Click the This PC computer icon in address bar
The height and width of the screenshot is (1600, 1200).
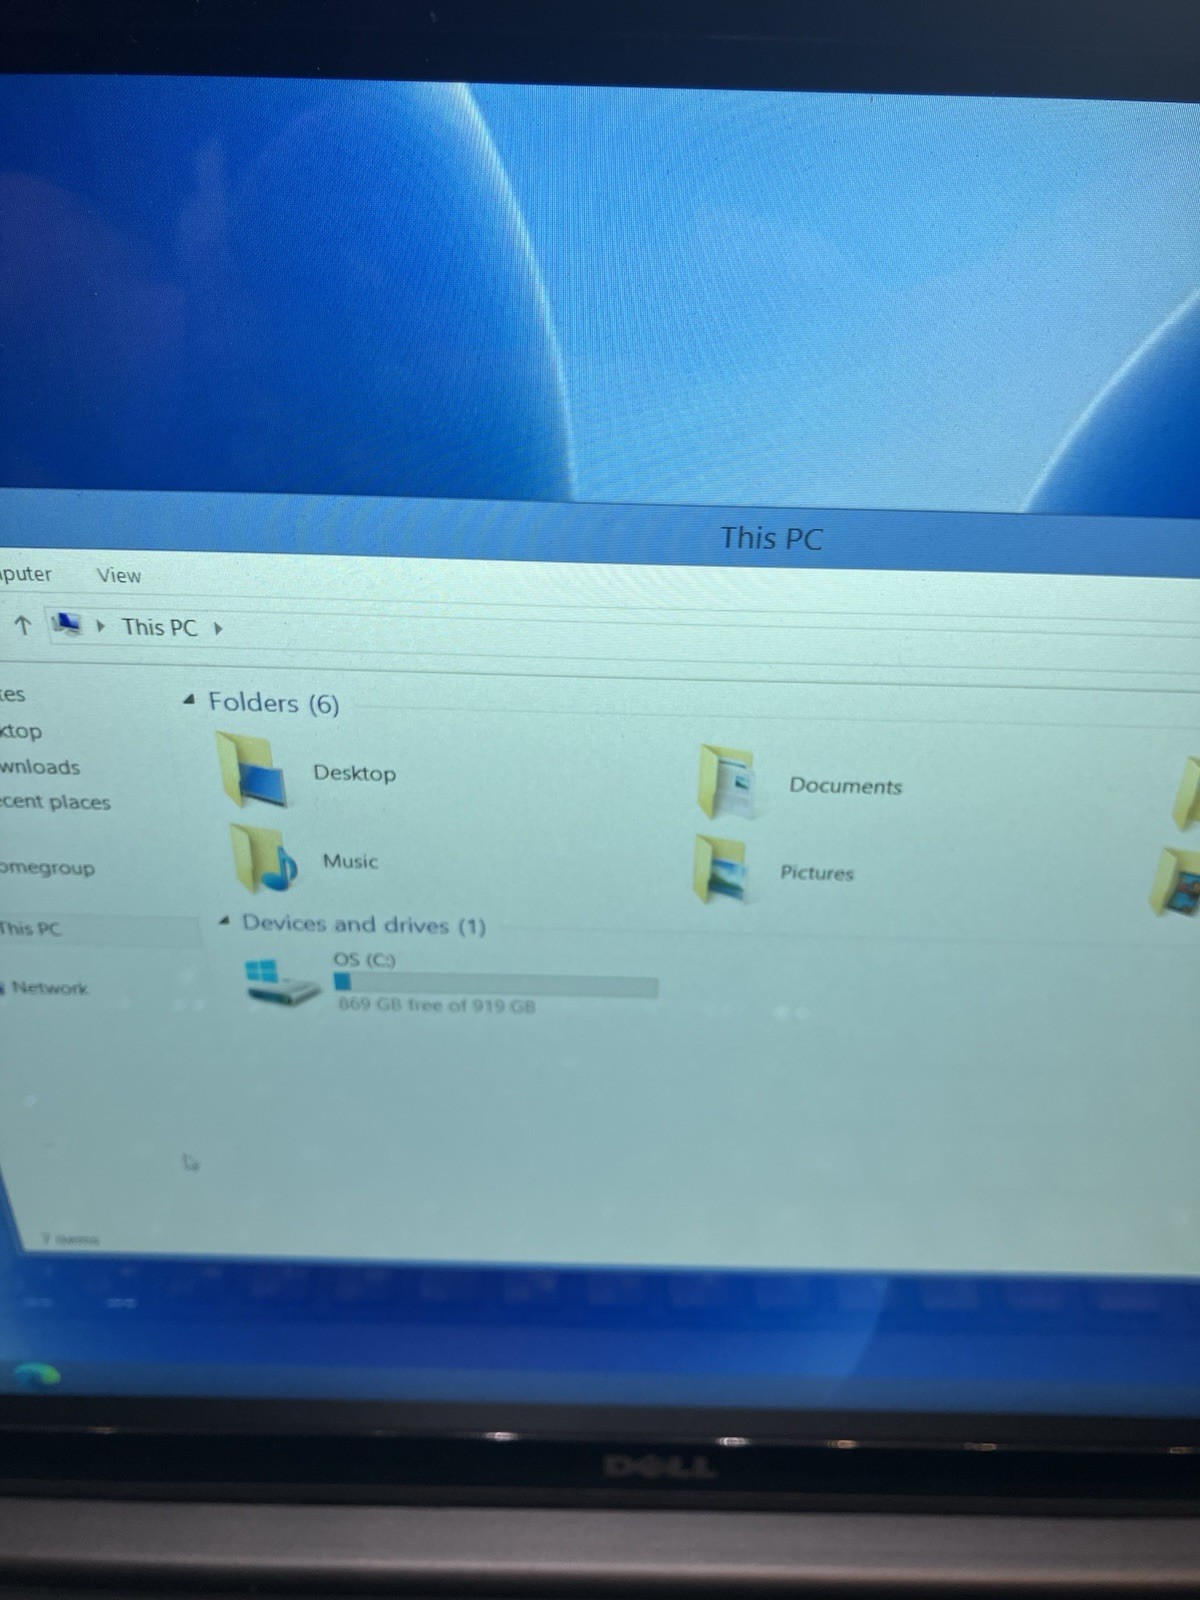point(67,625)
